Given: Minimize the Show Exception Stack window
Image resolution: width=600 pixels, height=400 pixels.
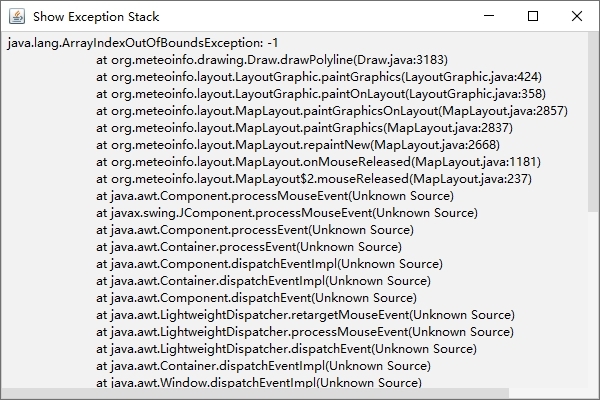Looking at the screenshot, I should click(x=487, y=16).
